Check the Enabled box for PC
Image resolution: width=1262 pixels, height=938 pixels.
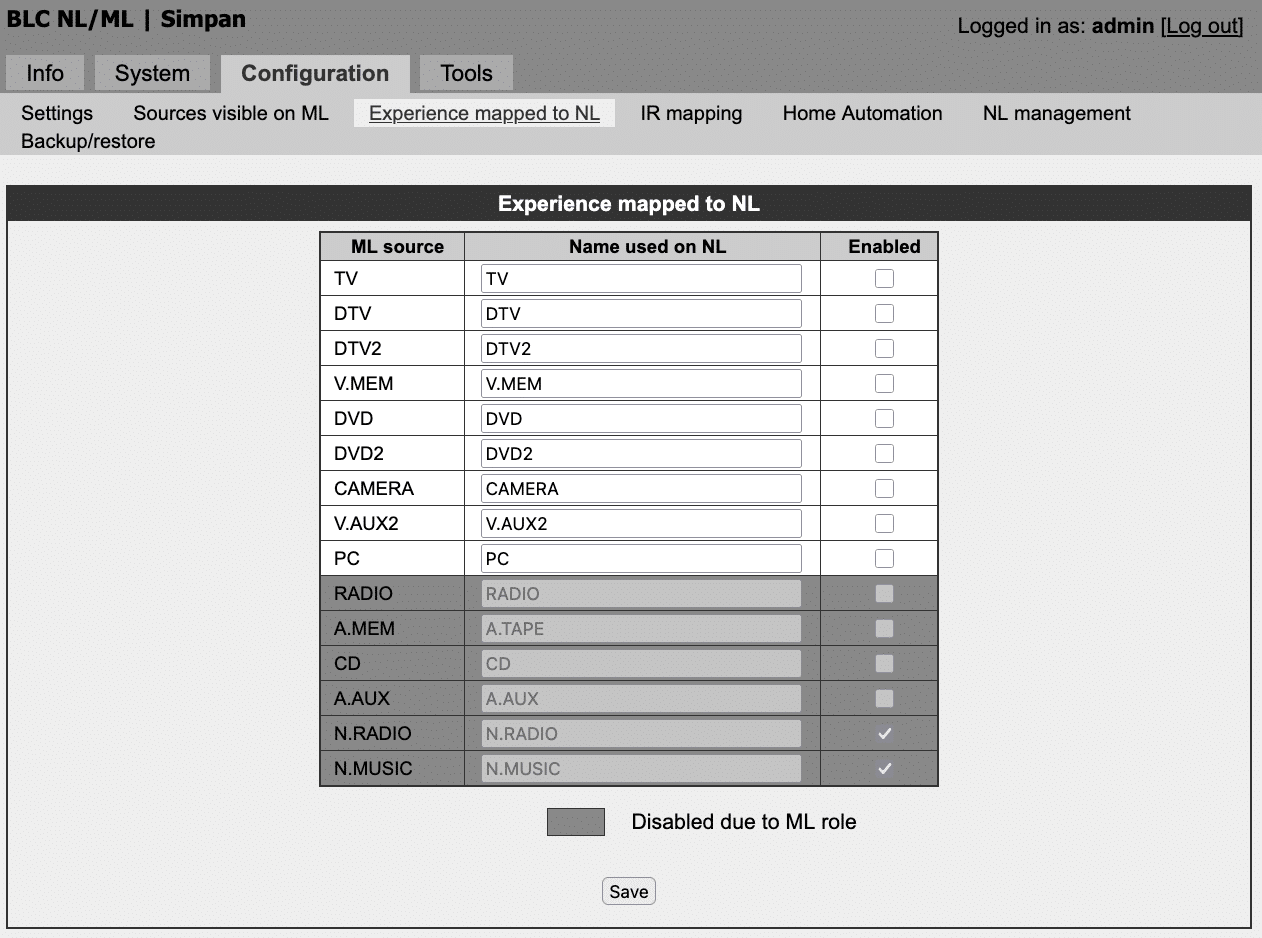coord(884,559)
